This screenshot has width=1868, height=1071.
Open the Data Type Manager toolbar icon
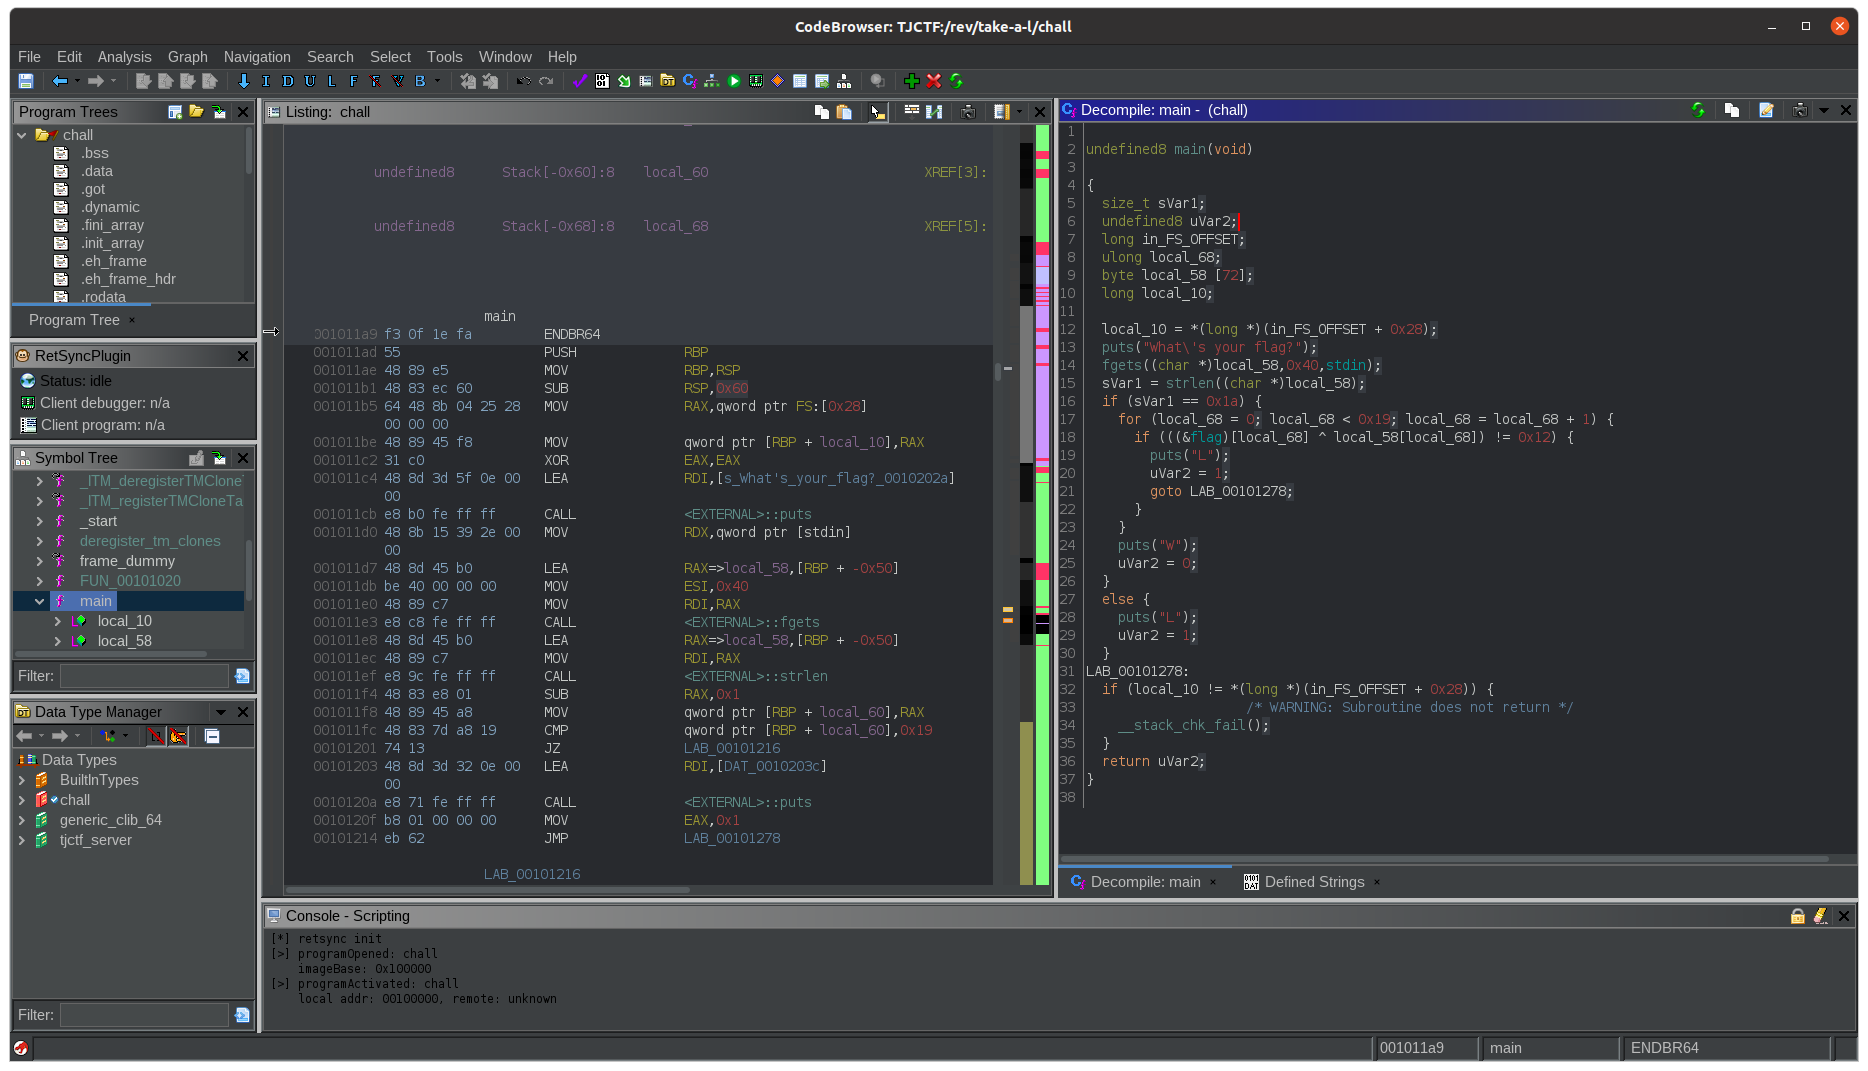coord(667,81)
